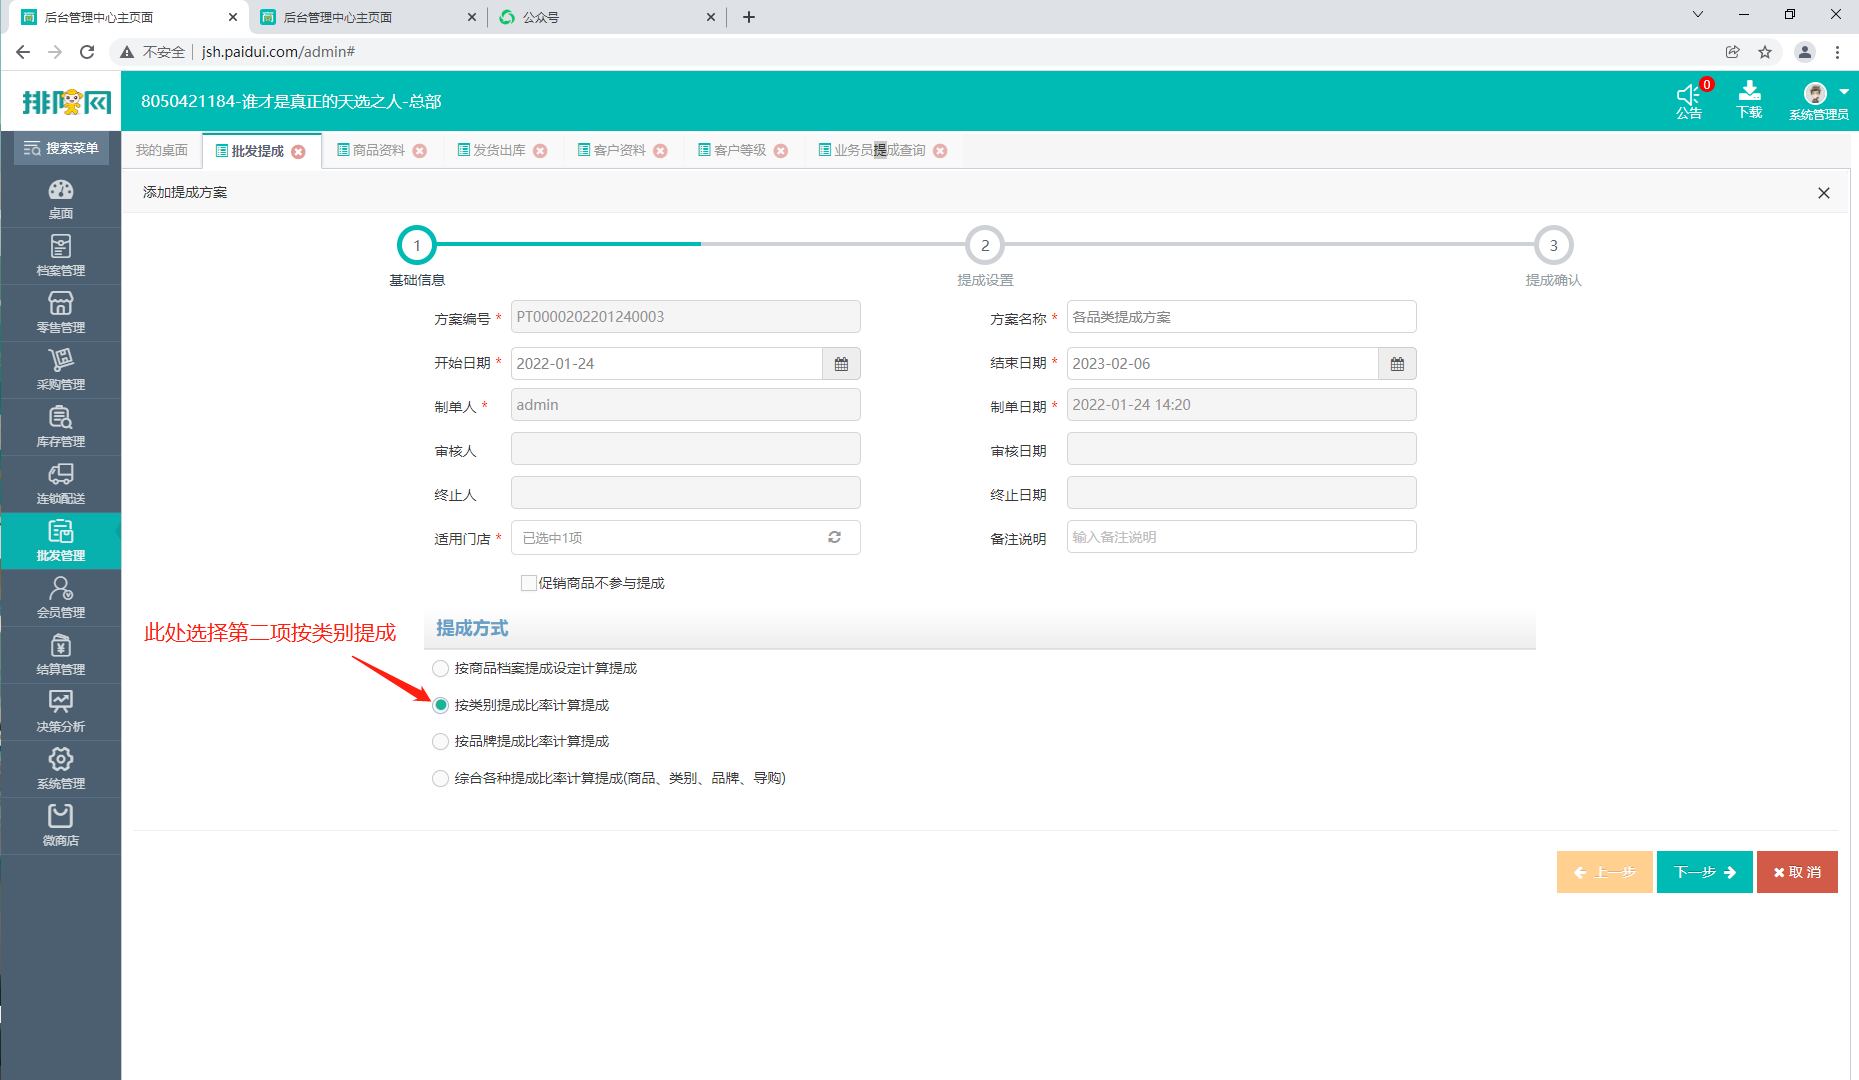Open the 公告 announcements speaker icon
1859x1080 pixels.
pyautogui.click(x=1689, y=100)
